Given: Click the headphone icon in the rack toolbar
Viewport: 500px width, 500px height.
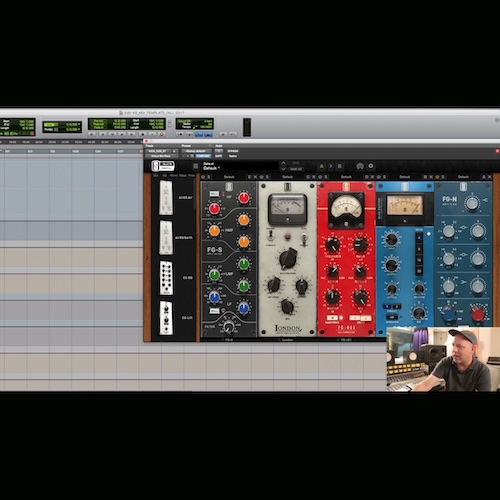Looking at the screenshot, I should coord(360,166).
